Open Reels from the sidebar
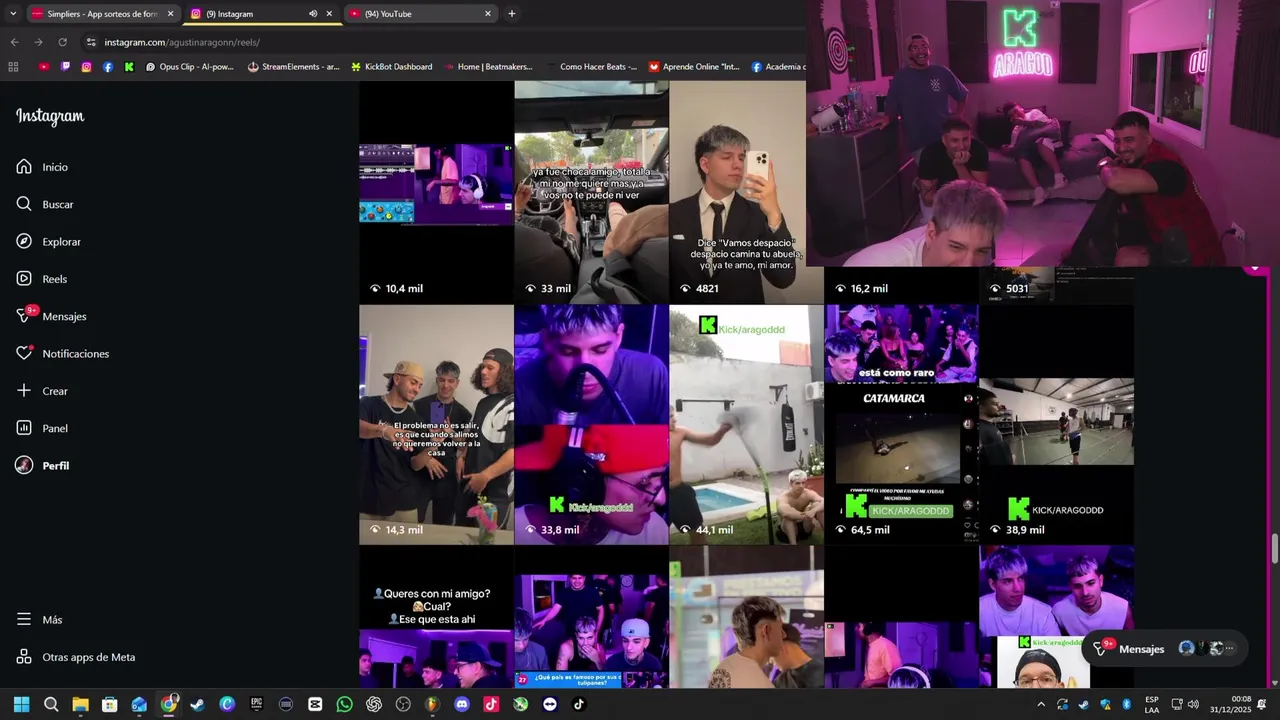 tap(41, 279)
